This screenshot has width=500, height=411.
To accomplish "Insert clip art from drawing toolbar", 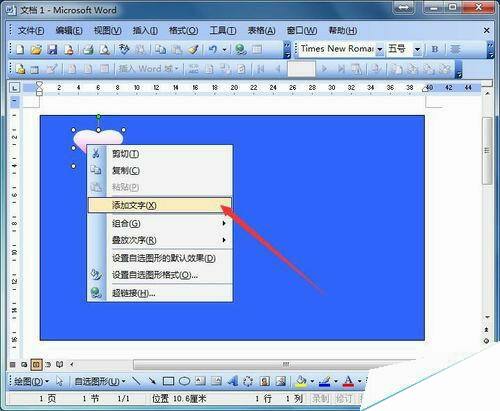I will 265,381.
